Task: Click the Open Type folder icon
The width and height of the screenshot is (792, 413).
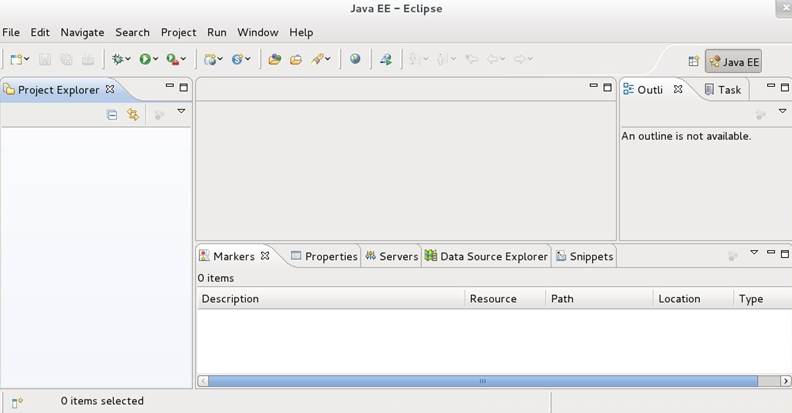Action: (x=274, y=60)
